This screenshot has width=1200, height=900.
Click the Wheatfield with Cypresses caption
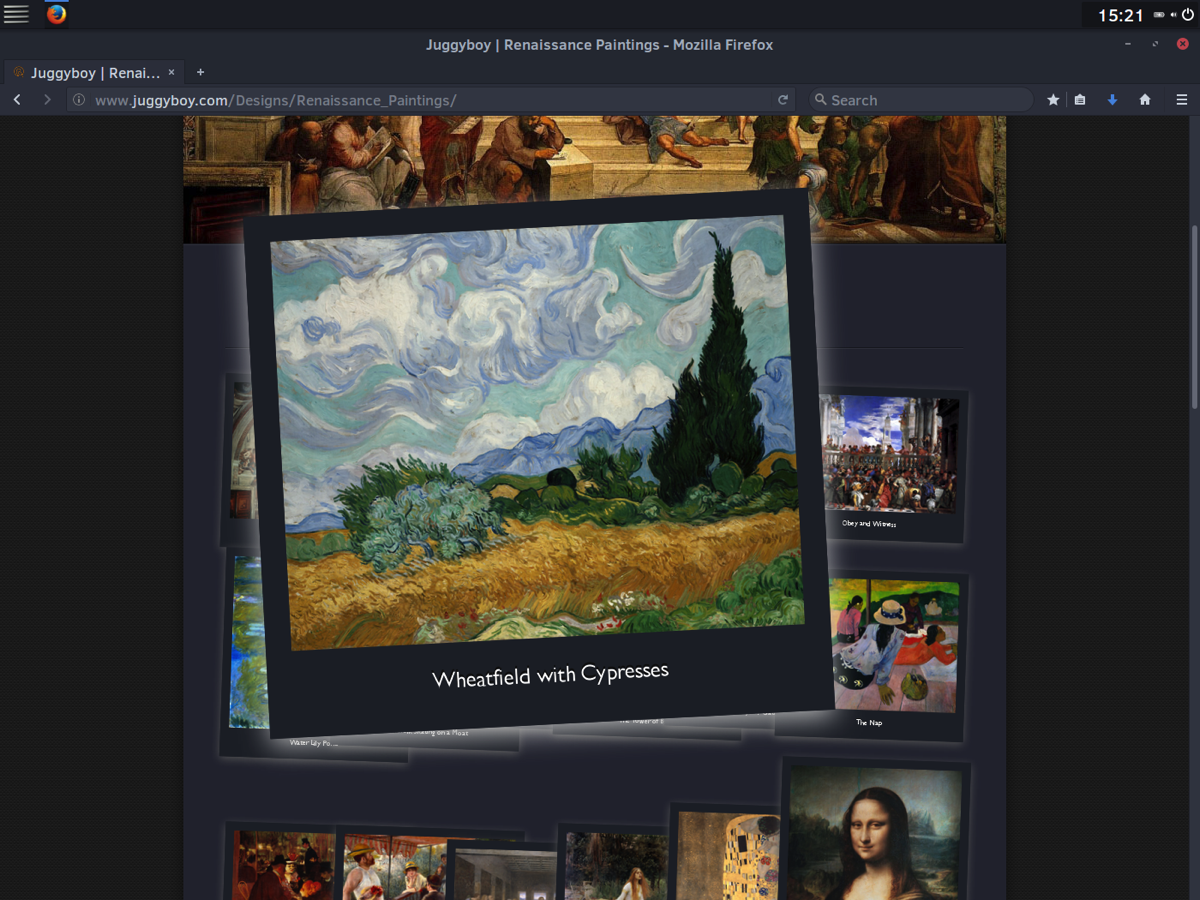550,677
